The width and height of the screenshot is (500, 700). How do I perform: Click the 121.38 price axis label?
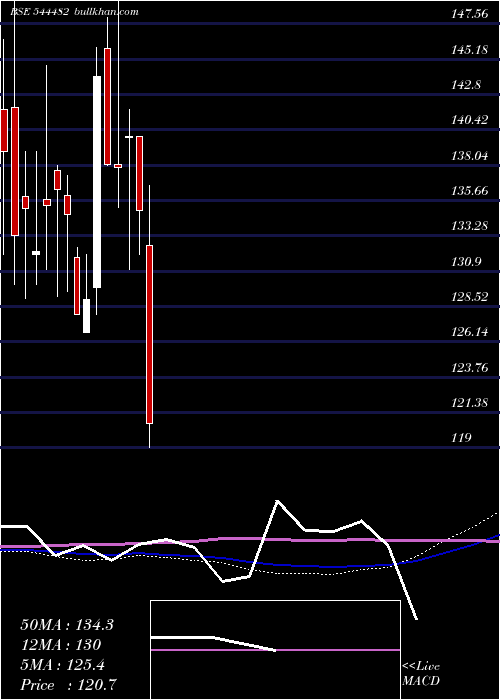click(469, 403)
